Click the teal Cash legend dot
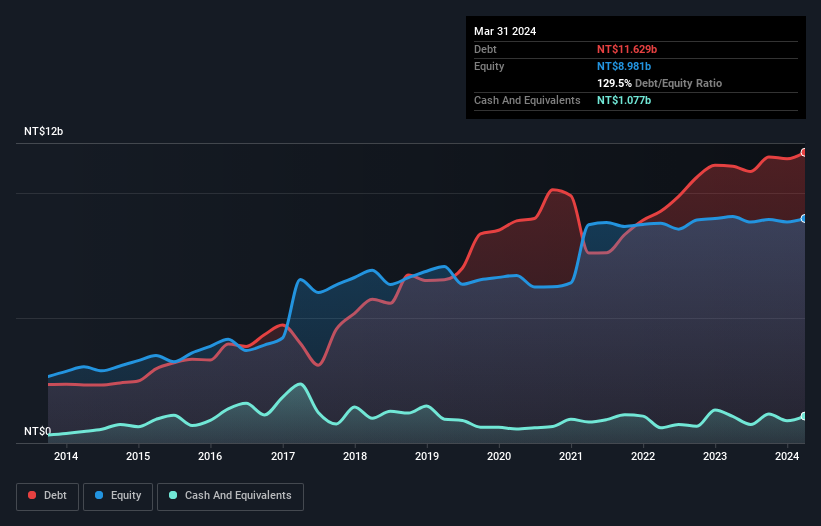 (x=173, y=495)
